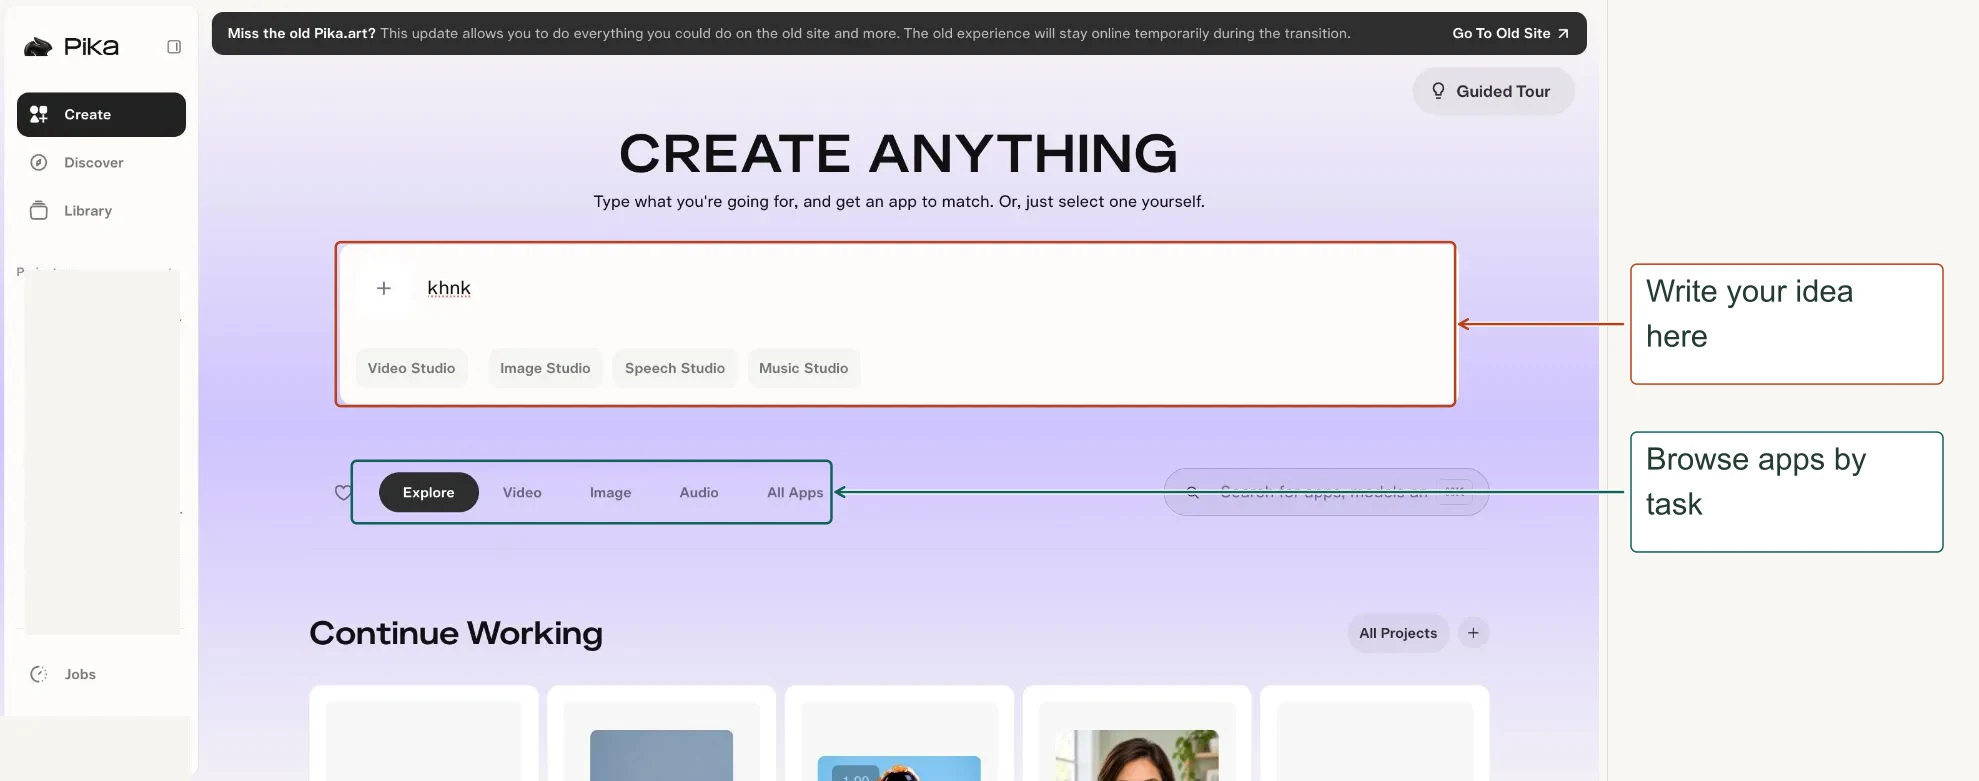Viewport: 1979px width, 781px height.
Task: Switch to the Audio tab
Action: click(699, 492)
